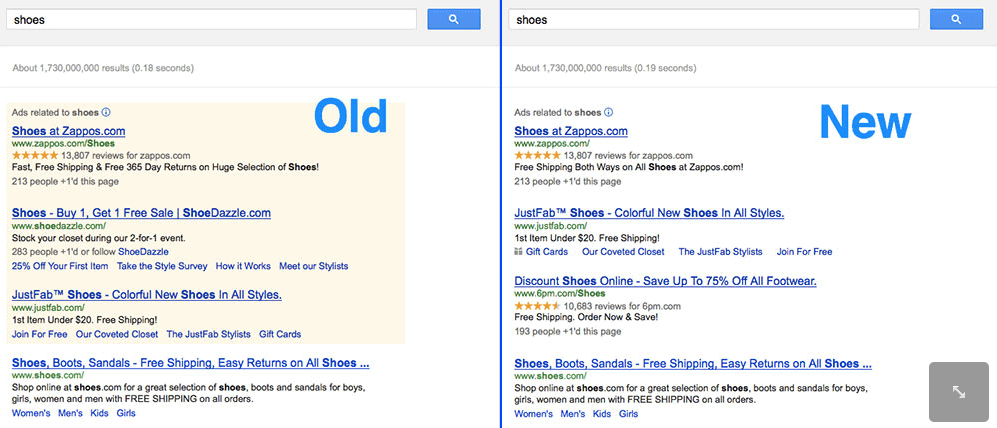Click the 25% Off Your First Item sitelink
The width and height of the screenshot is (997, 428).
(60, 266)
